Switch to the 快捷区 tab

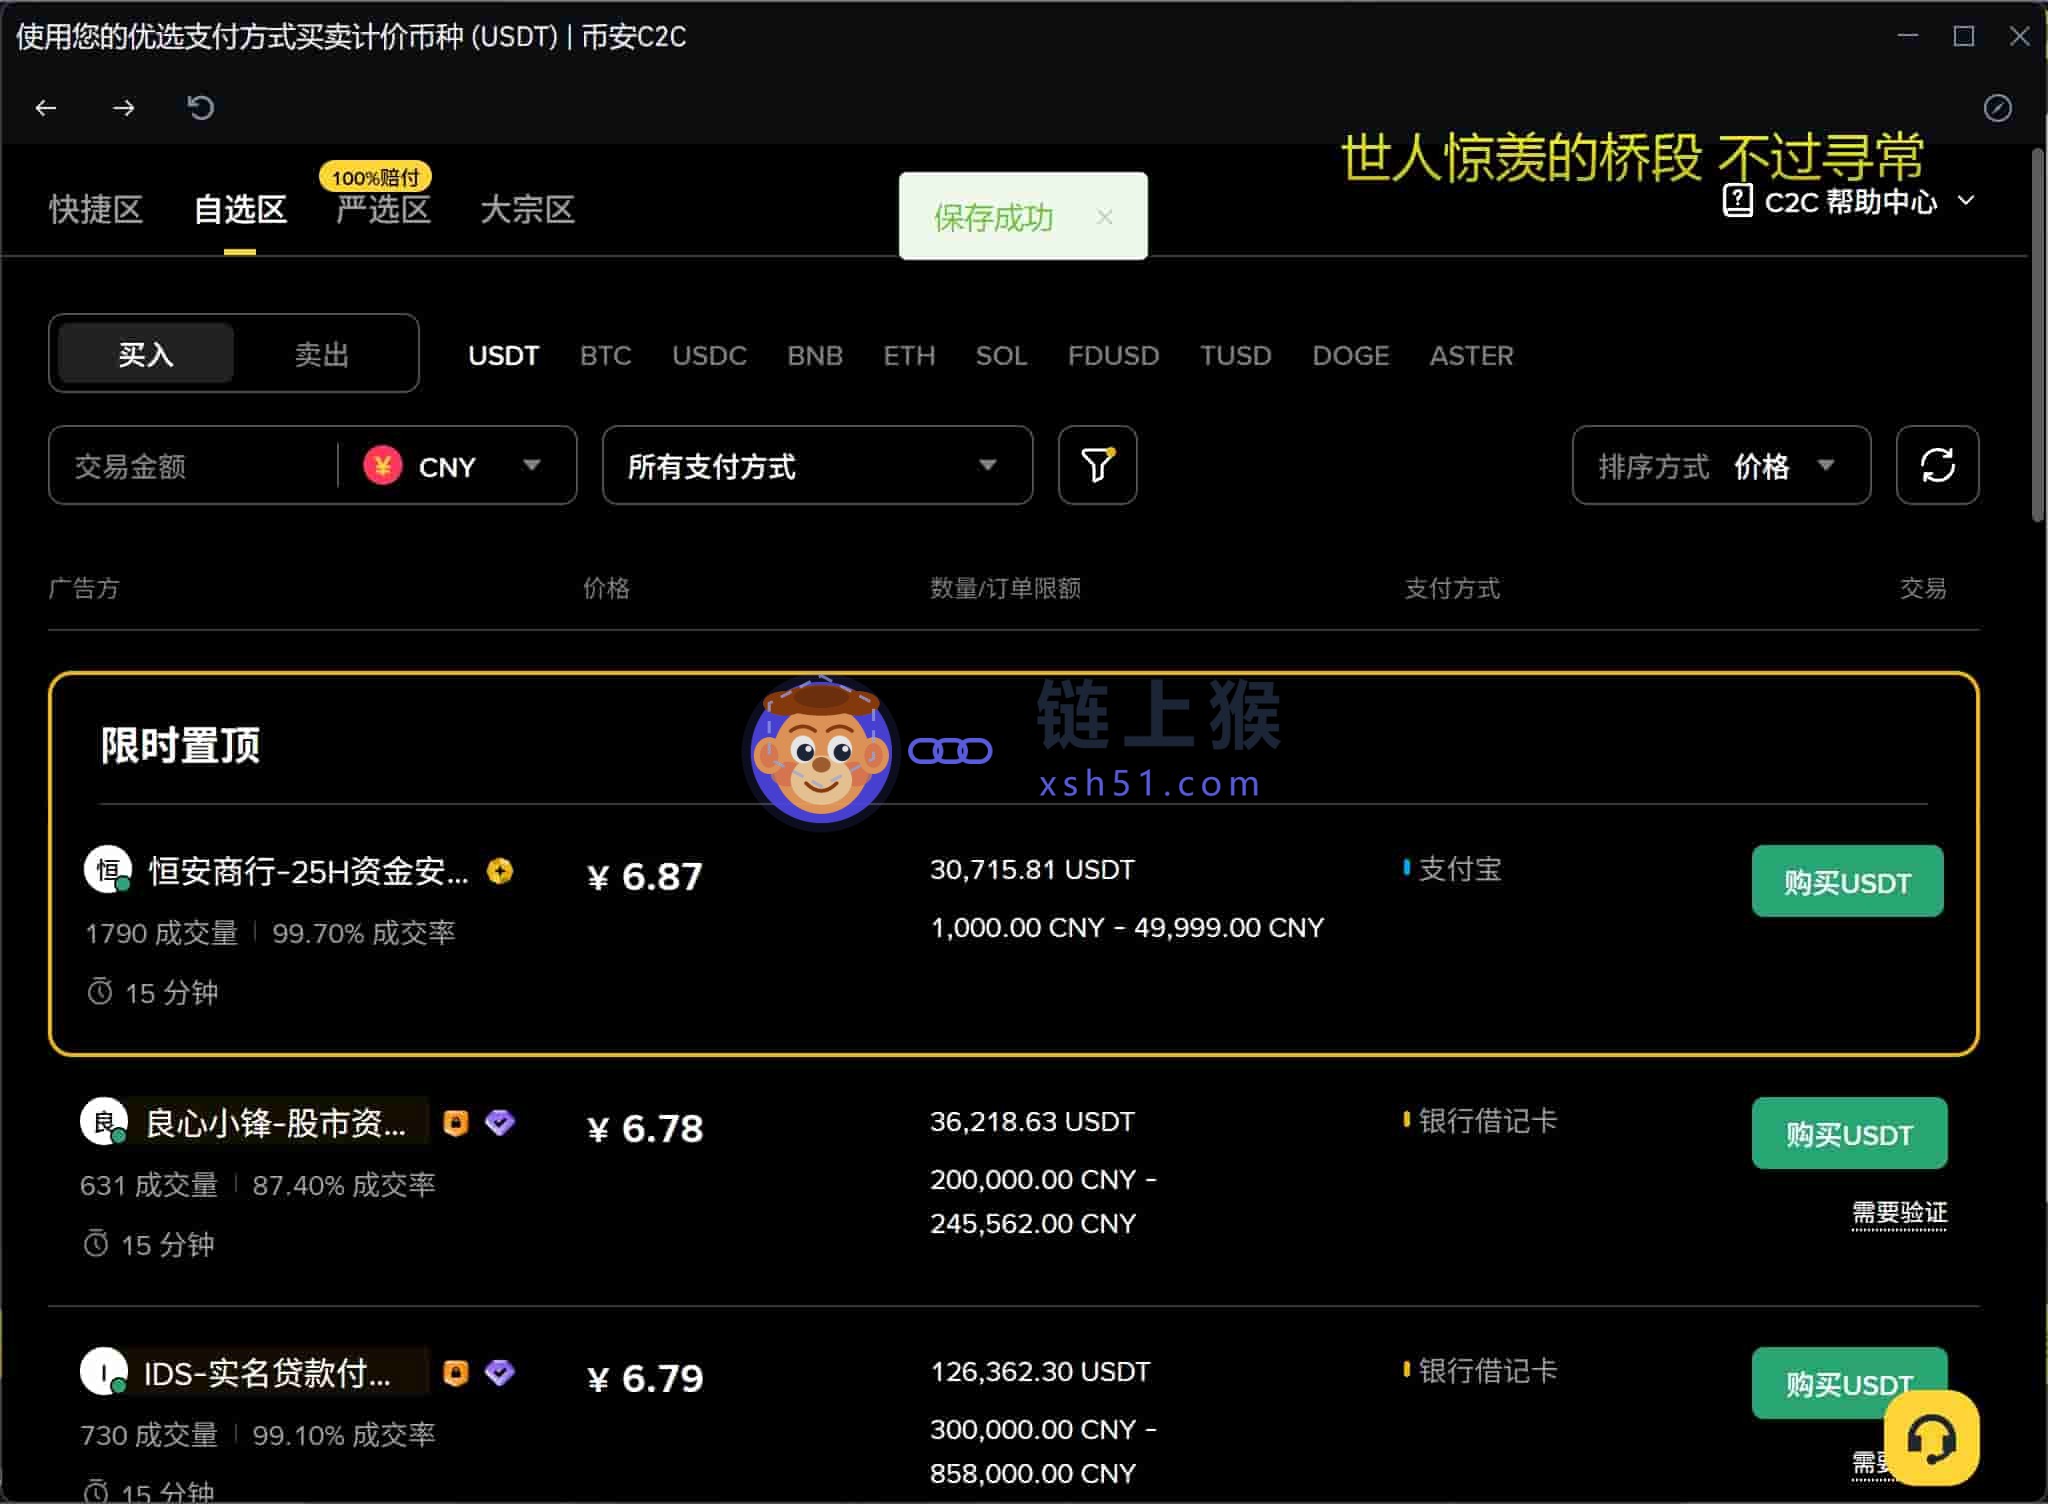click(x=96, y=209)
